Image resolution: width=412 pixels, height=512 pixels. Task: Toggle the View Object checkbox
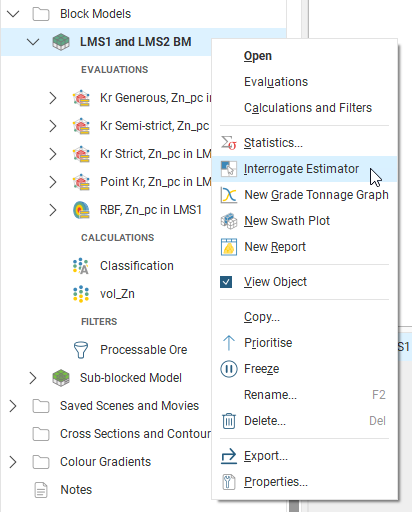point(226,282)
